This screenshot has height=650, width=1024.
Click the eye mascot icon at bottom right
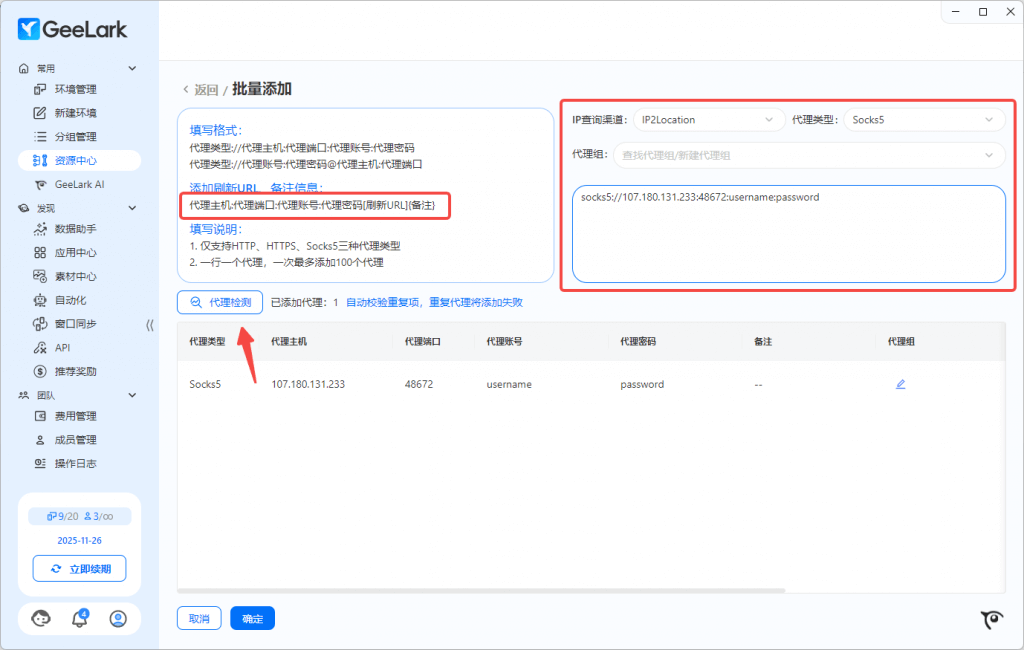[991, 620]
